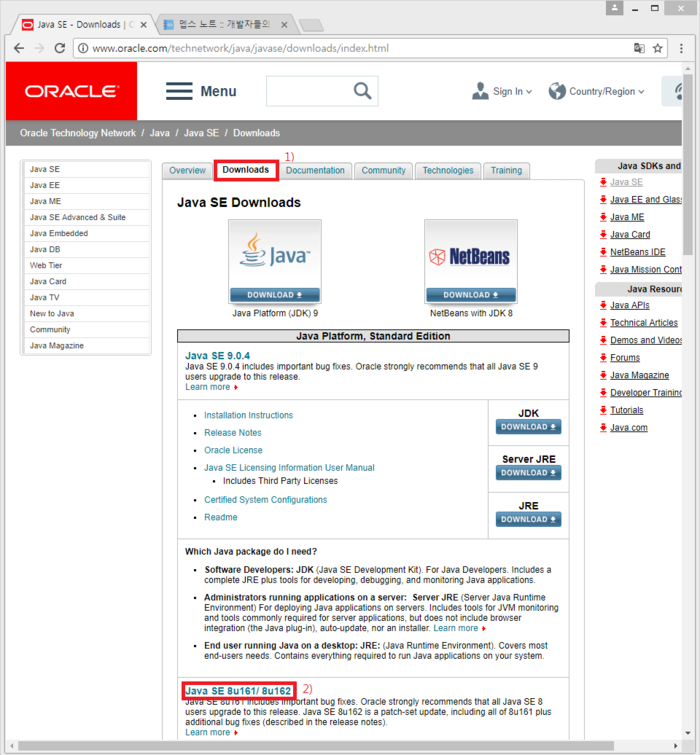Bookmark page with the star icon

coord(658,48)
